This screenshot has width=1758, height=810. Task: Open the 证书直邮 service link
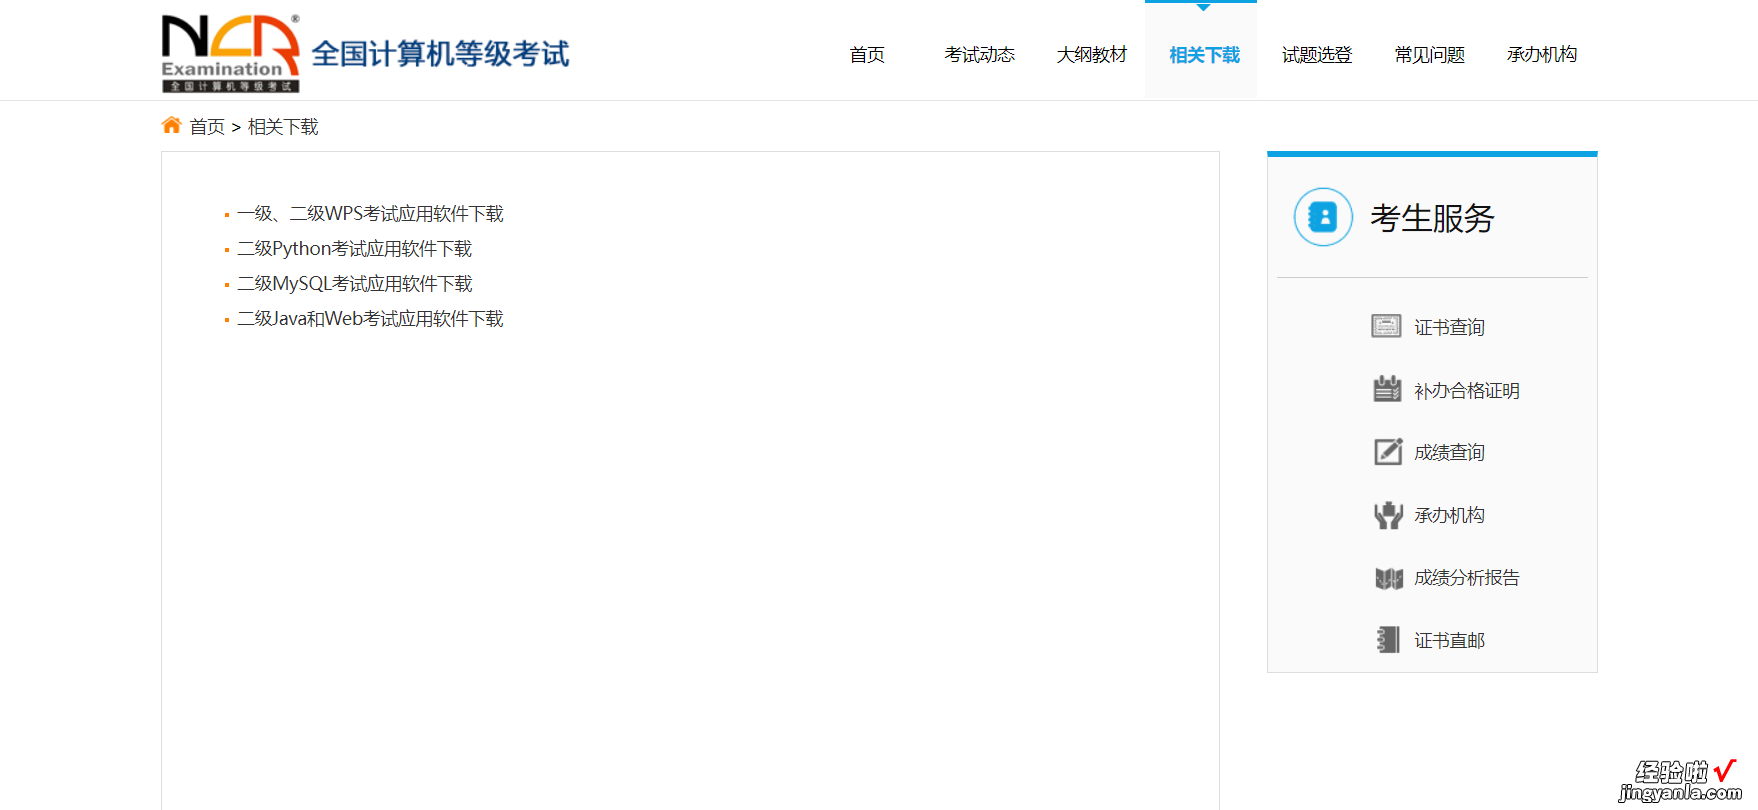(x=1449, y=640)
